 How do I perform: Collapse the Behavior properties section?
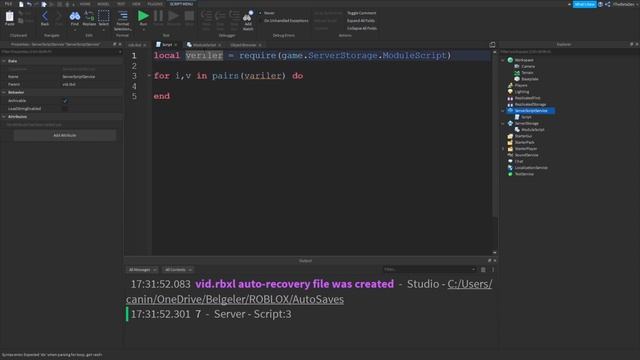(x=4, y=93)
